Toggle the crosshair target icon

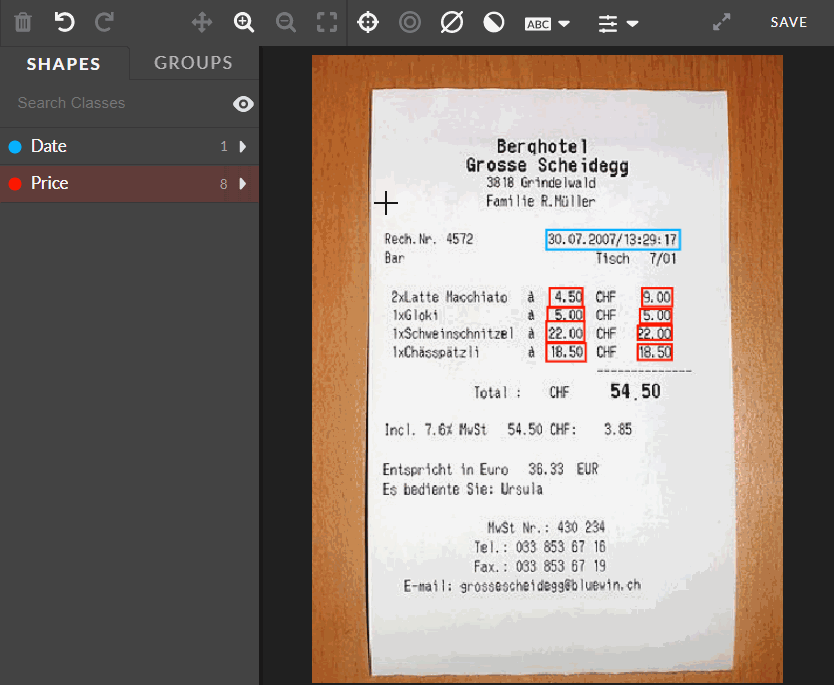coord(368,22)
